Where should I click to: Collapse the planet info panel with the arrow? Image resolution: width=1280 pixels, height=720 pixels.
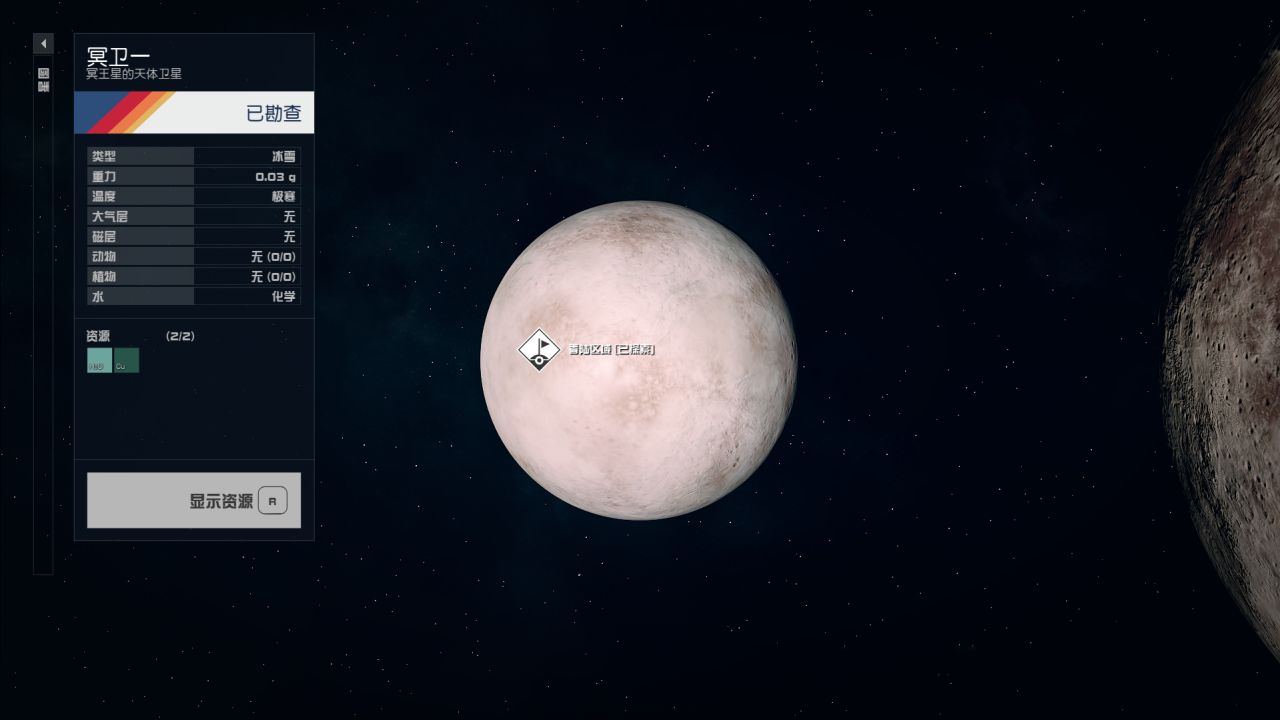click(43, 44)
